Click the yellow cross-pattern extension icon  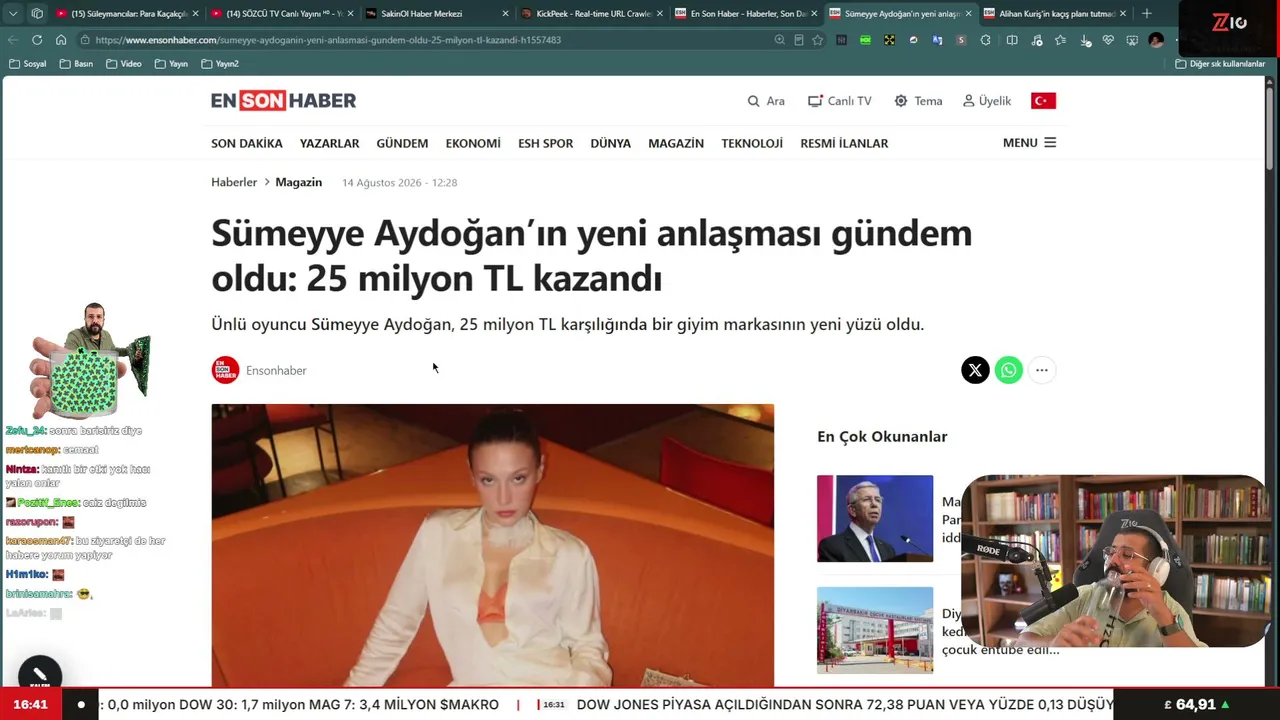(889, 40)
